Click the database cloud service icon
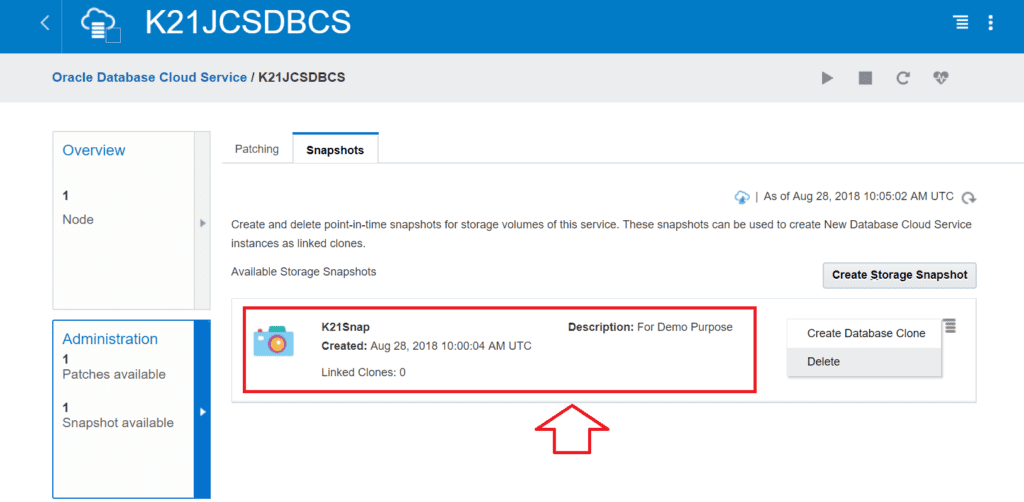Screen dimensions: 1024x502 click(101, 26)
